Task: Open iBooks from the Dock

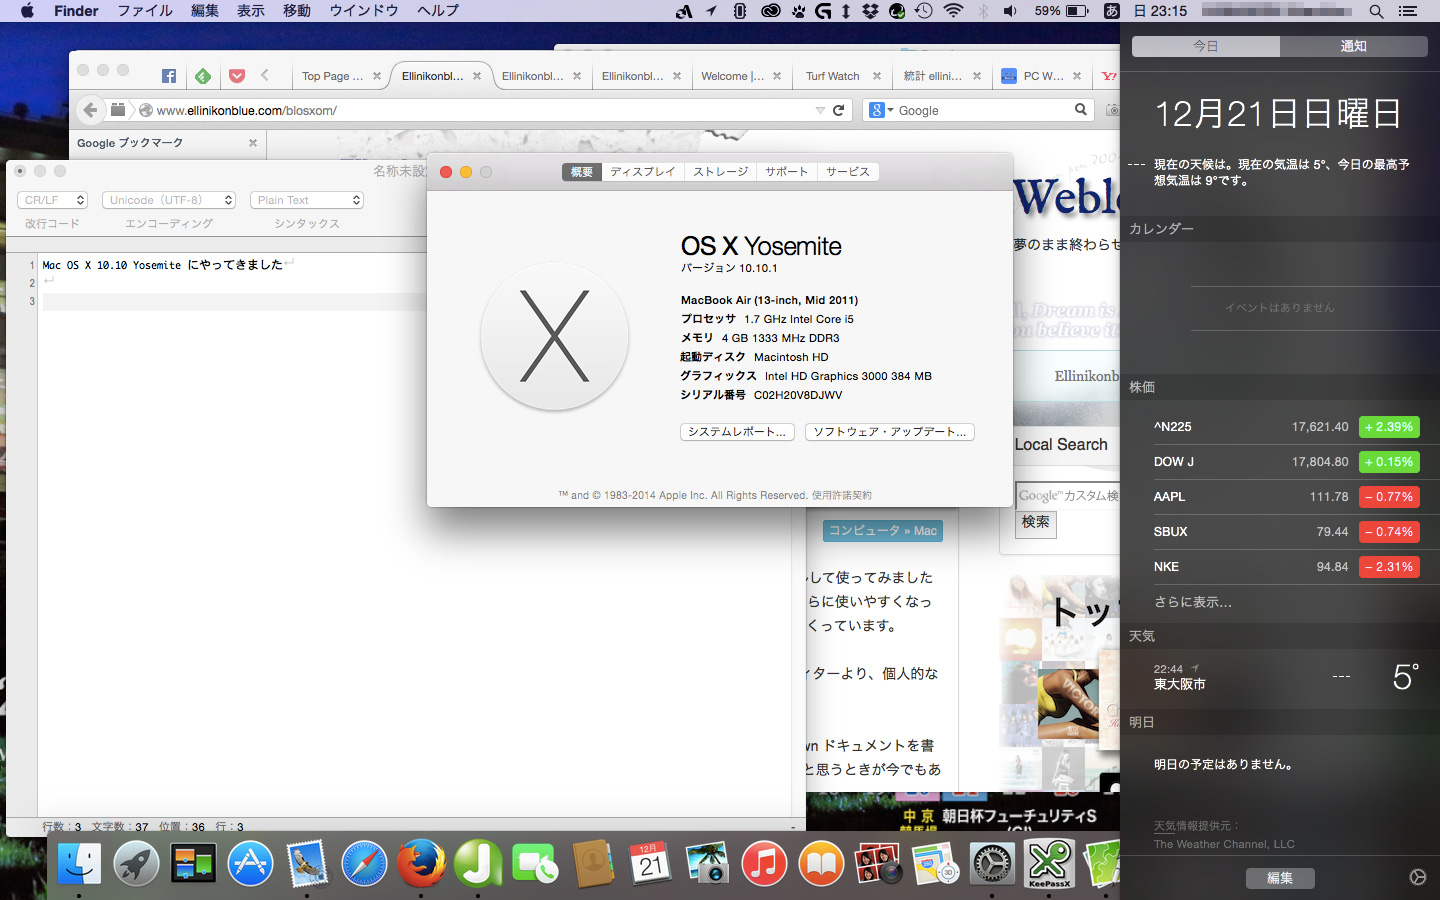Action: (x=821, y=863)
